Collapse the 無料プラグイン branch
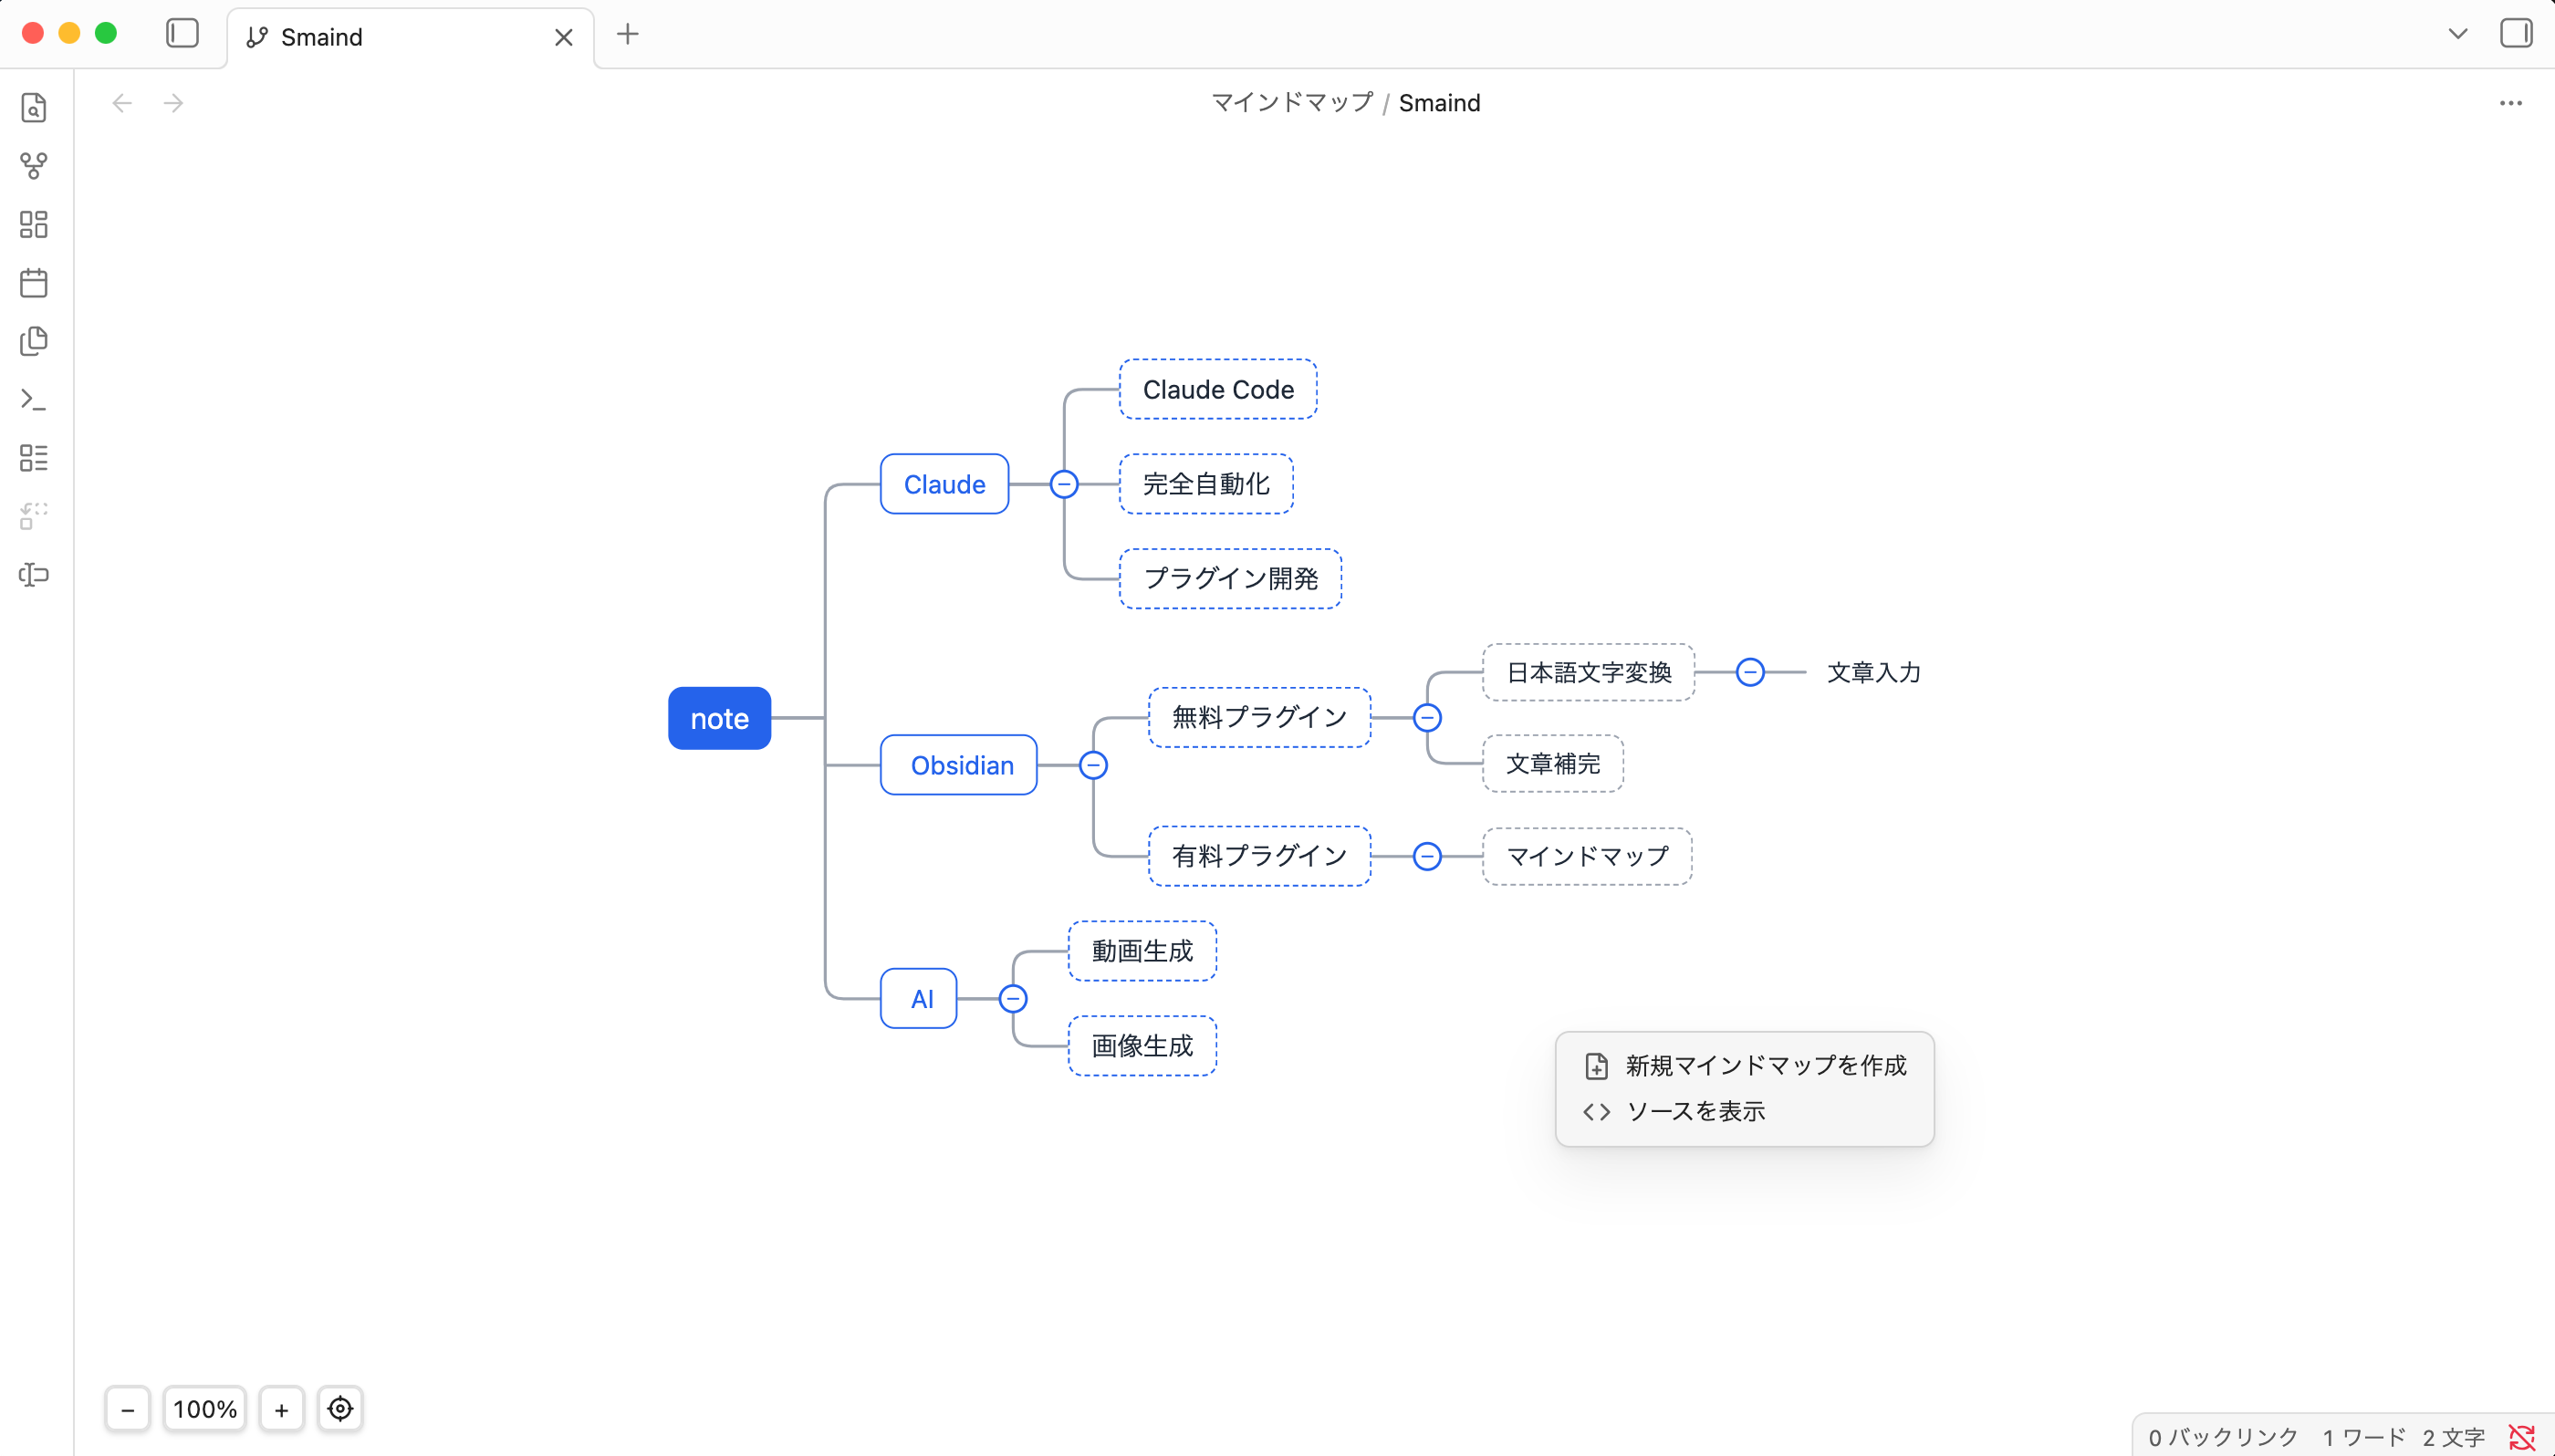The width and height of the screenshot is (2555, 1456). (1427, 717)
